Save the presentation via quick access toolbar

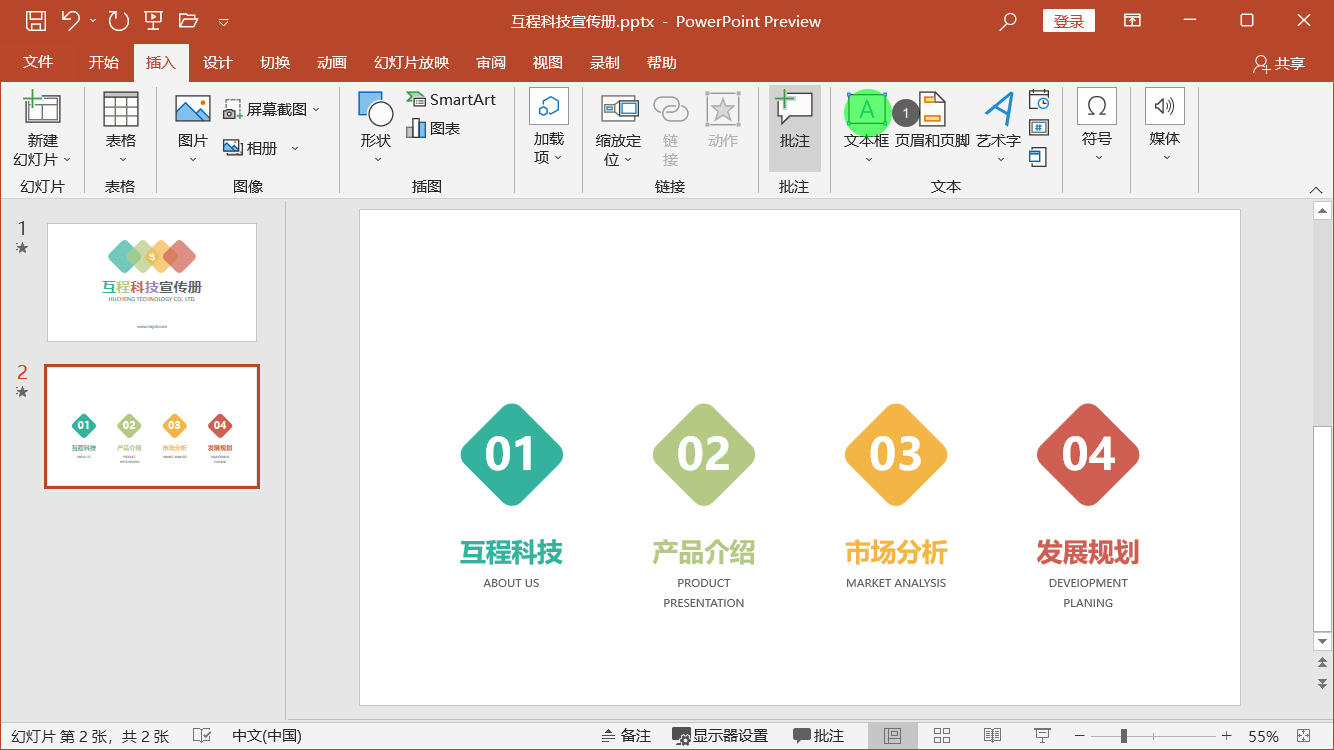tap(36, 20)
